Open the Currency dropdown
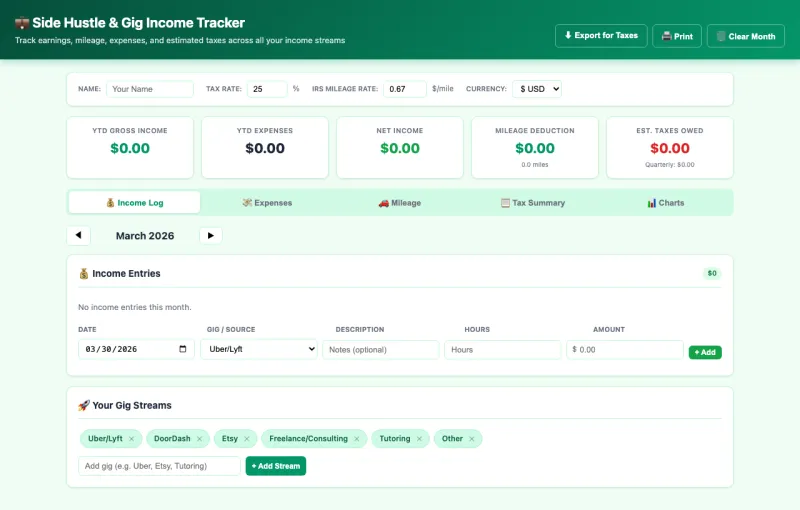 (537, 89)
